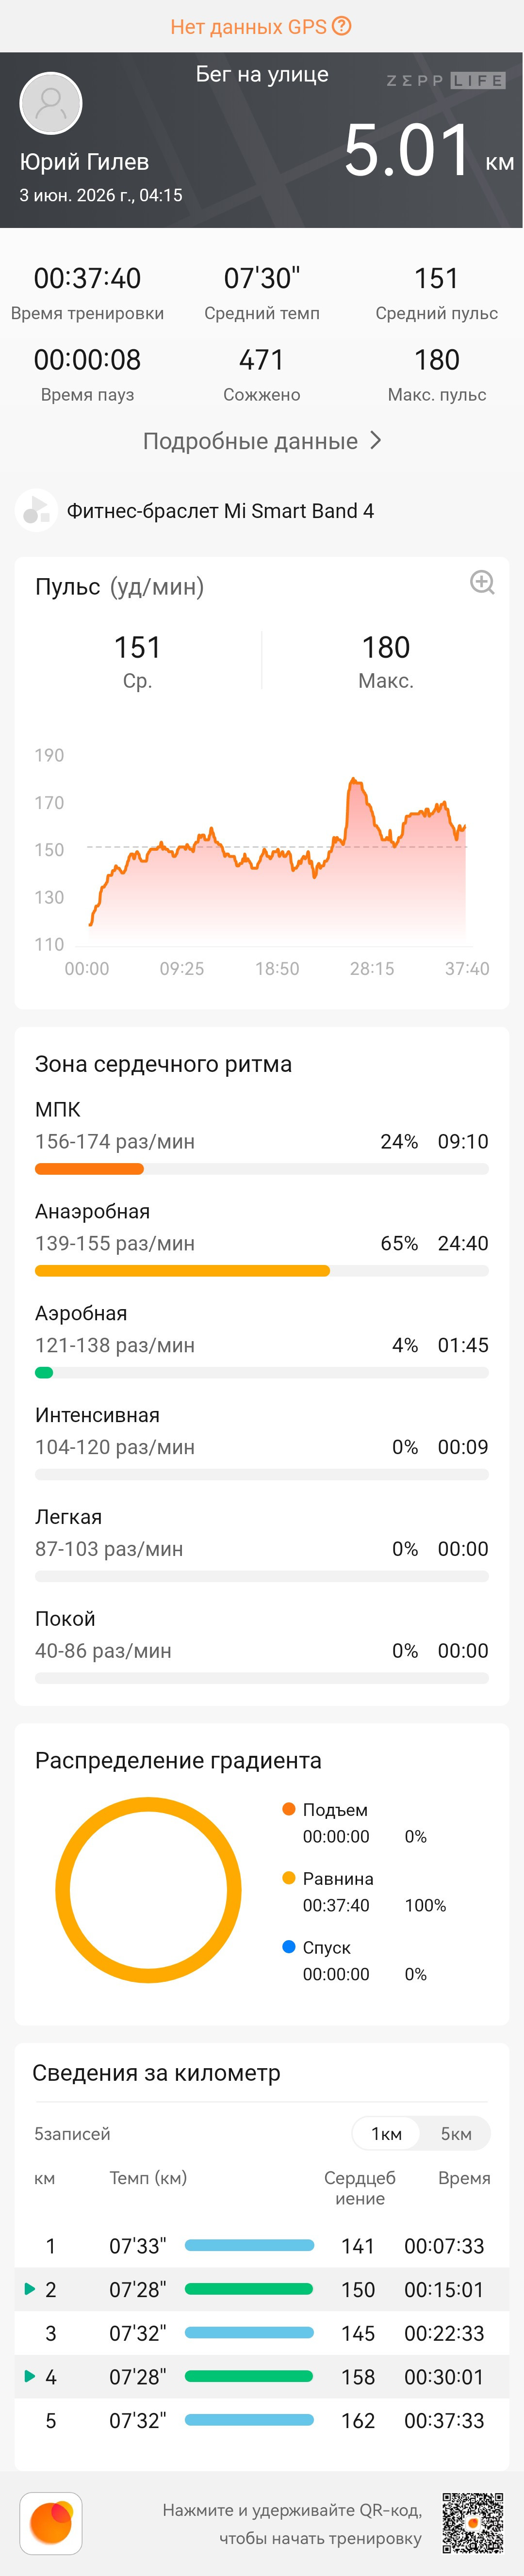Viewport: 524px width, 2576px height.
Task: Tap the QR code to start workout
Action: pos(473,2522)
